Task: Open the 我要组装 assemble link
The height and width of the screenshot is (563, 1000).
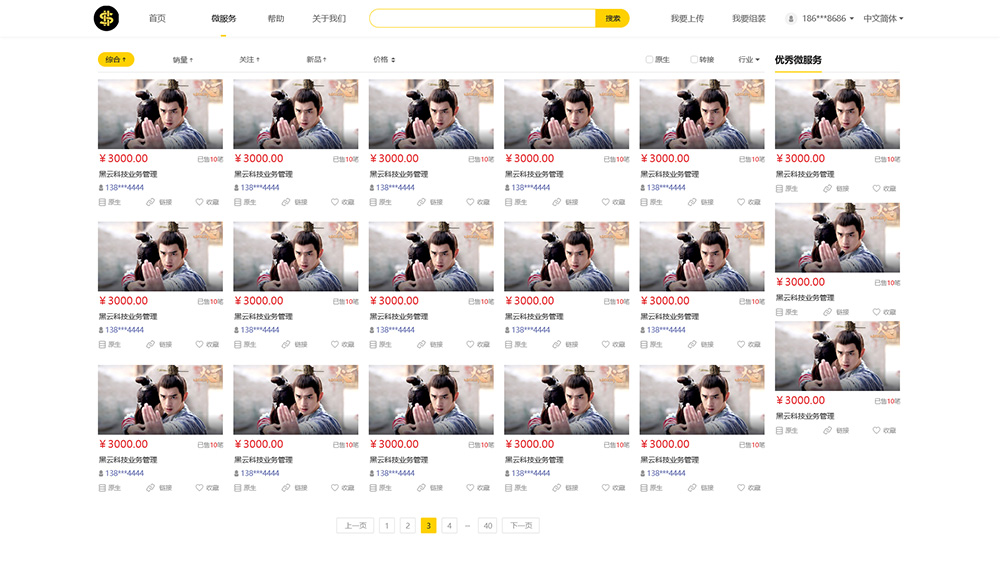Action: coord(749,18)
